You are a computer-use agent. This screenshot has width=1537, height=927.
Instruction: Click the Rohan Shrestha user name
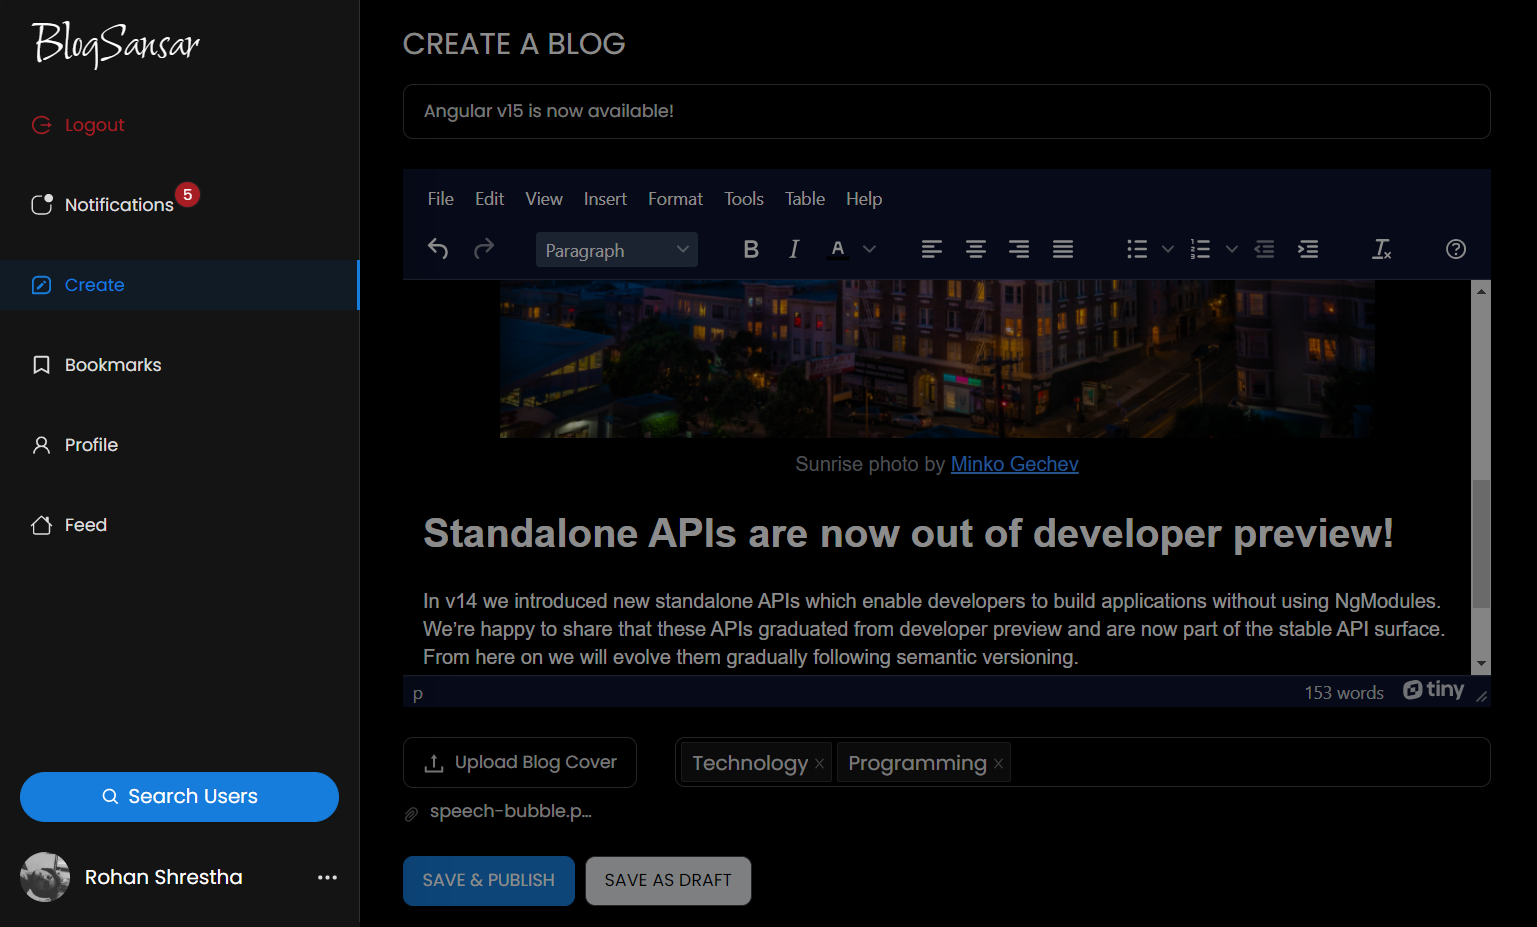[x=164, y=877]
